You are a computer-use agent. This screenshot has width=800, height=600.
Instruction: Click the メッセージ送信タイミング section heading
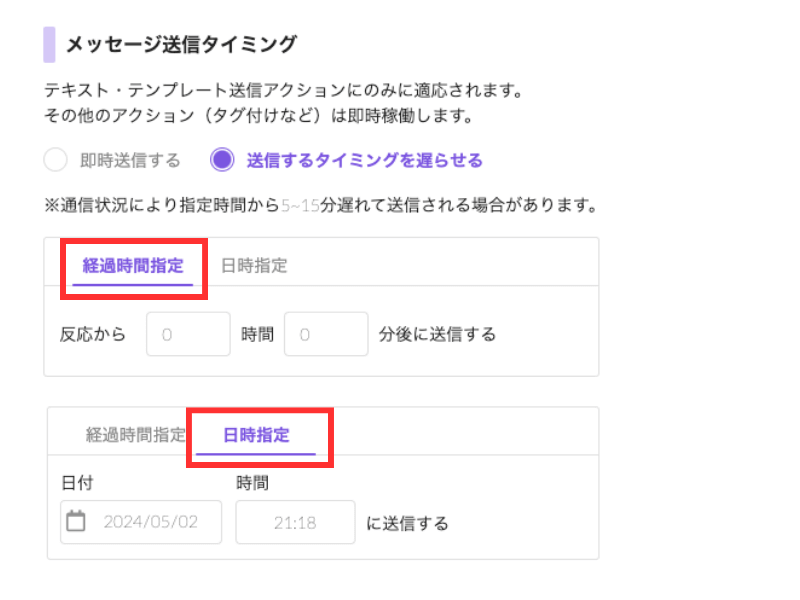point(181,44)
